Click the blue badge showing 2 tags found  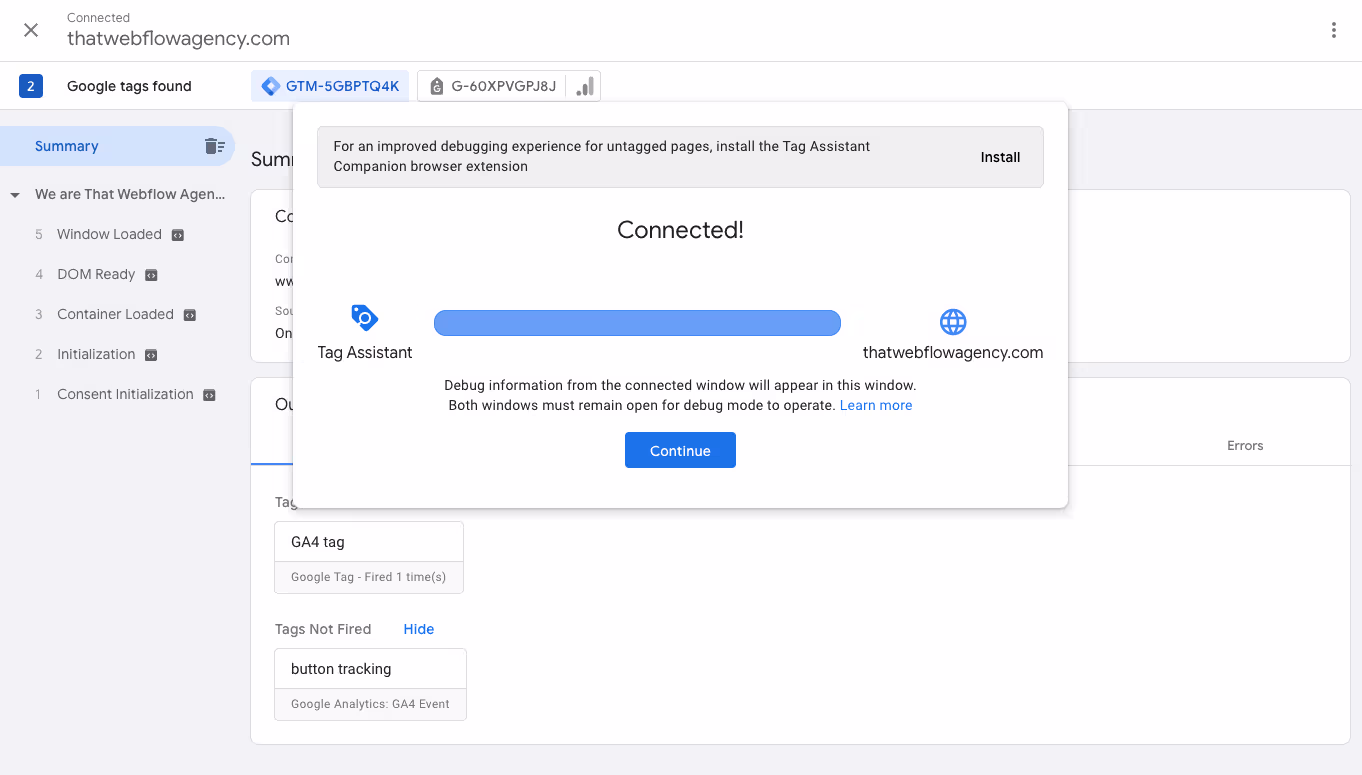pos(31,86)
